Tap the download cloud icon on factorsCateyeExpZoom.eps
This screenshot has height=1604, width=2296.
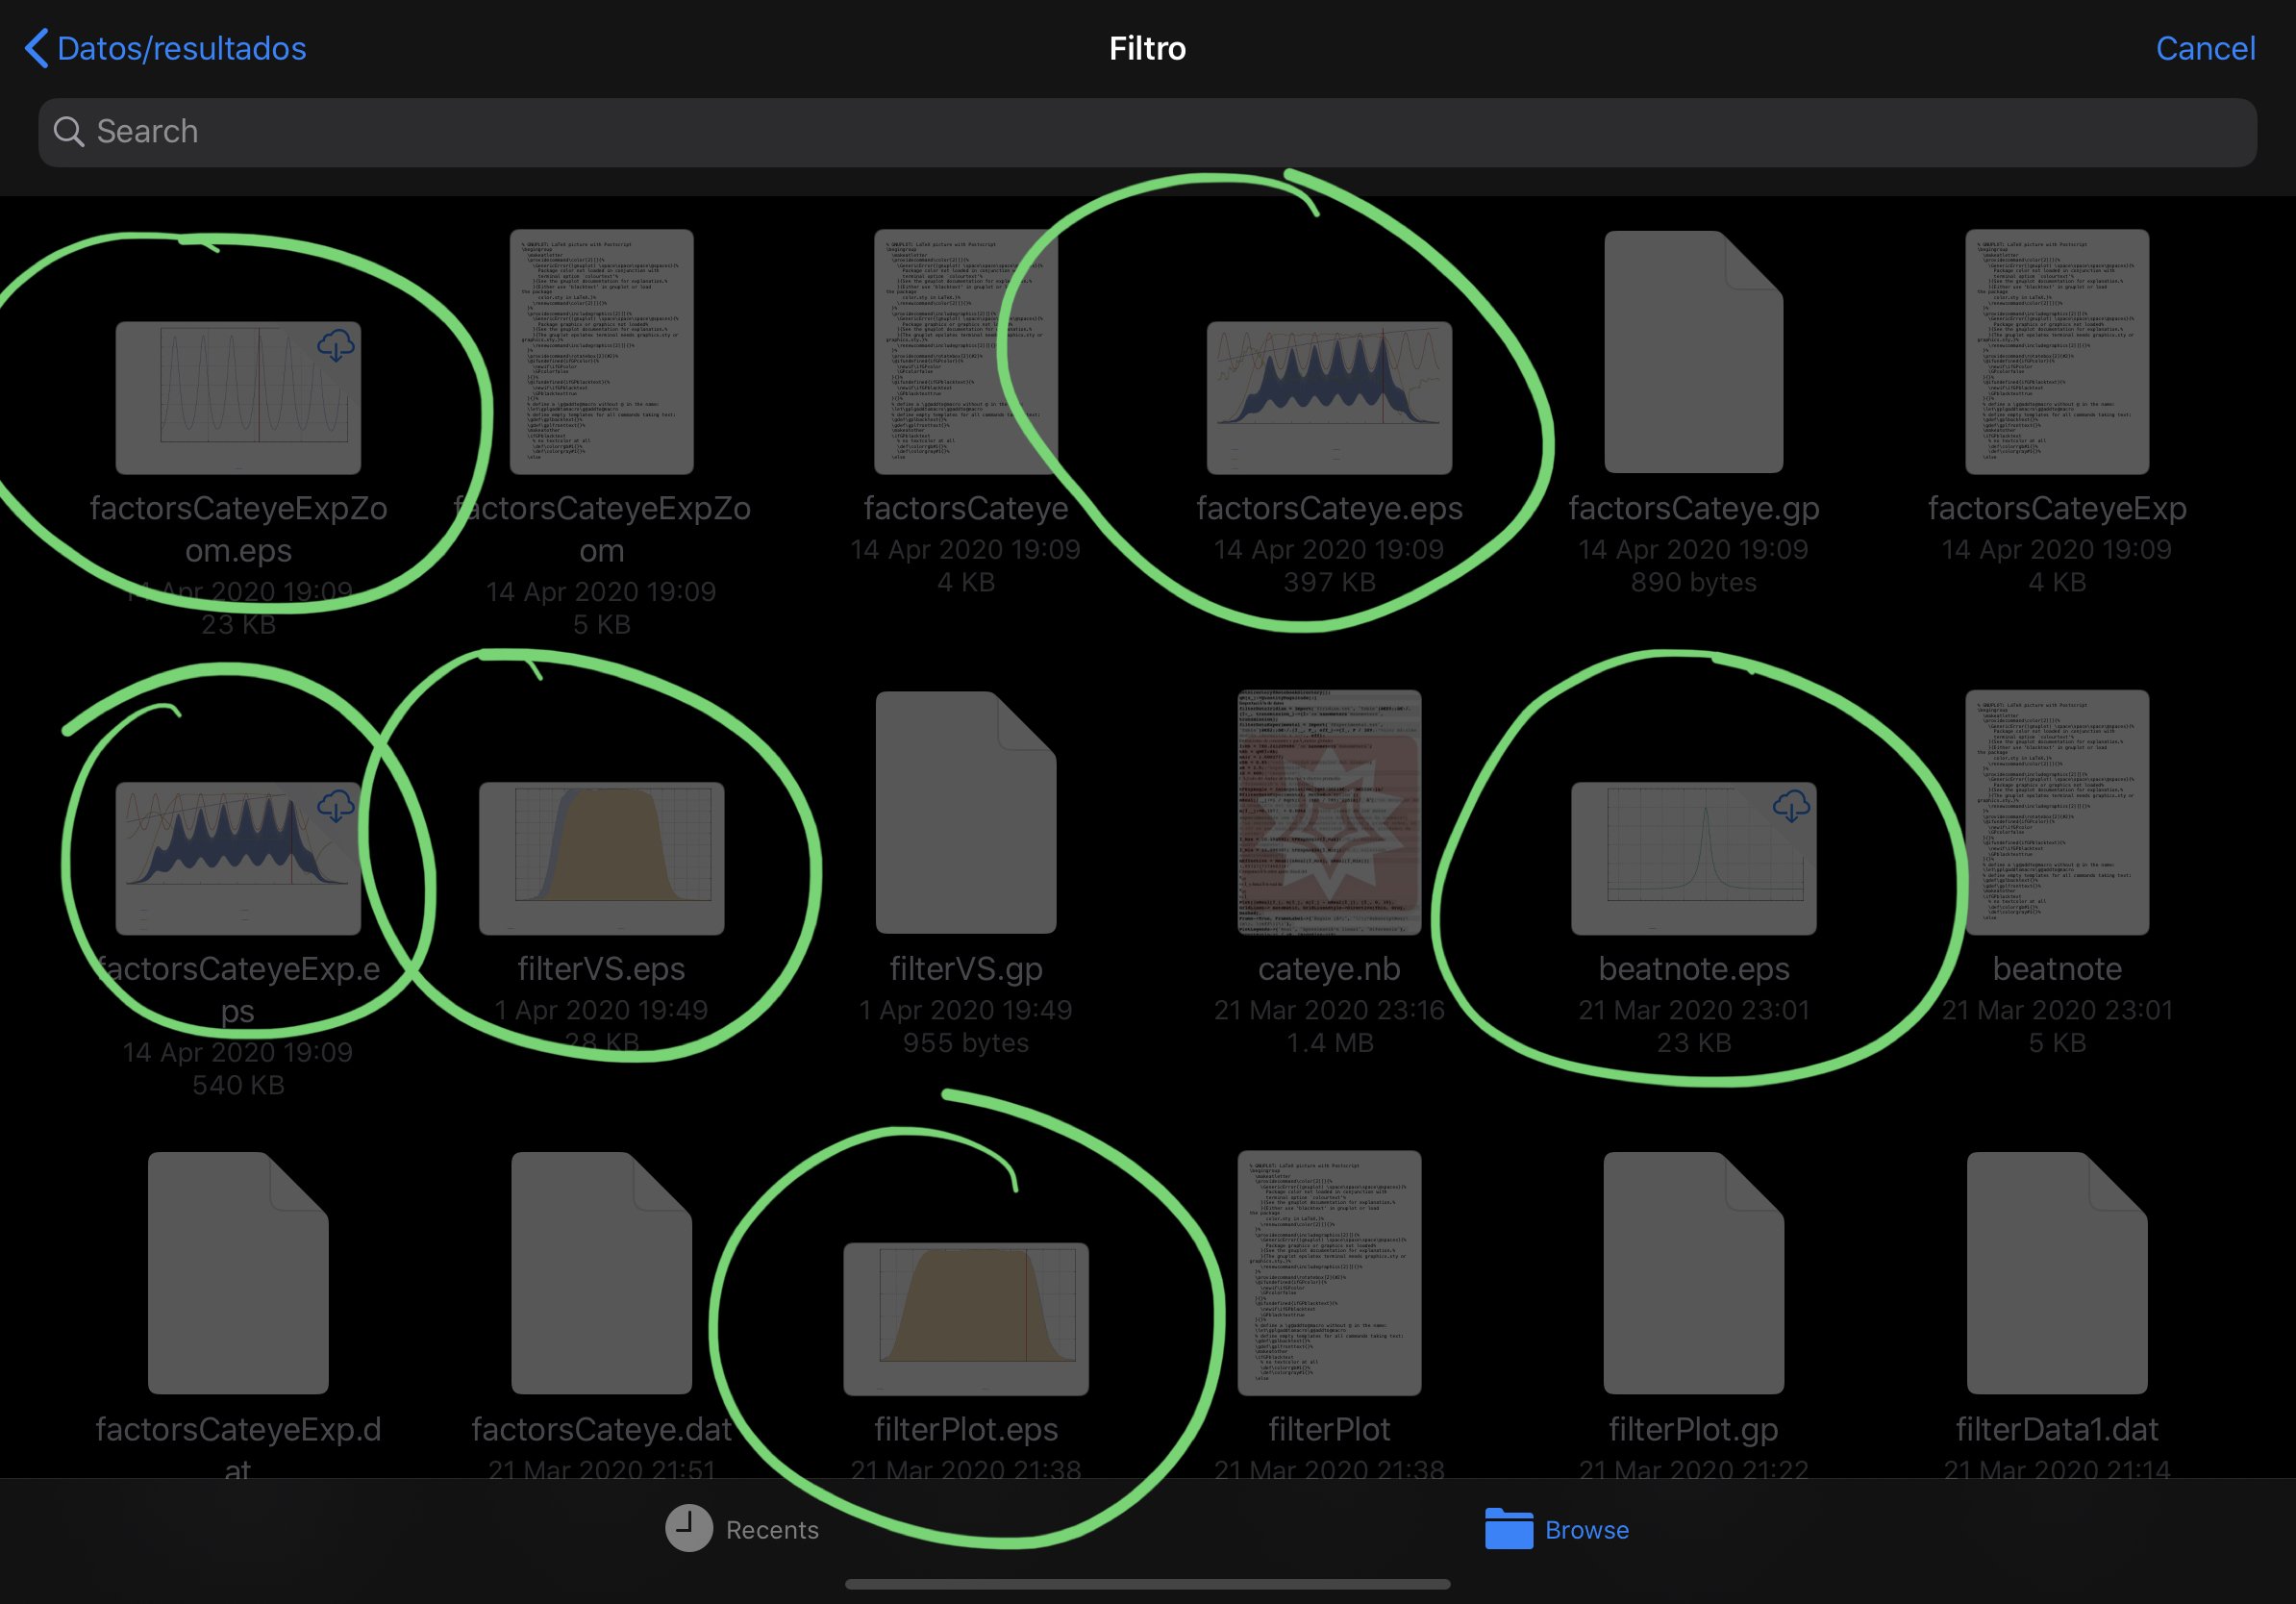pyautogui.click(x=336, y=347)
